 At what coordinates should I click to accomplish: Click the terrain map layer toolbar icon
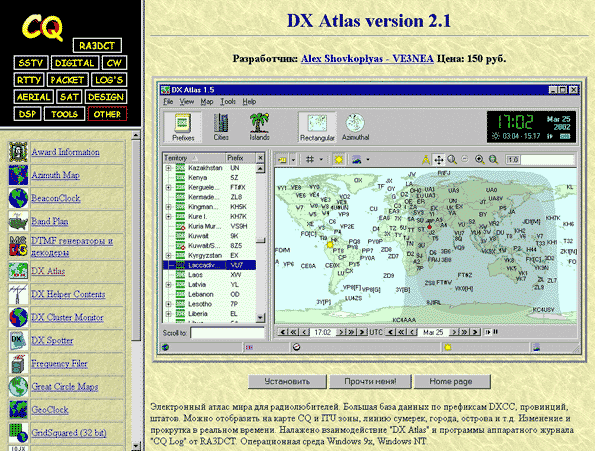pyautogui.click(x=356, y=160)
